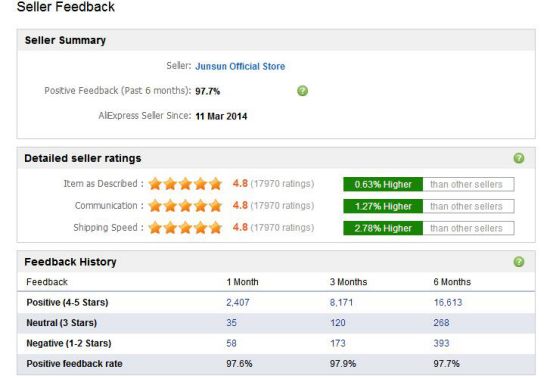View 268 neutral reviews for 6 Months
554x380 pixels.
click(x=441, y=323)
